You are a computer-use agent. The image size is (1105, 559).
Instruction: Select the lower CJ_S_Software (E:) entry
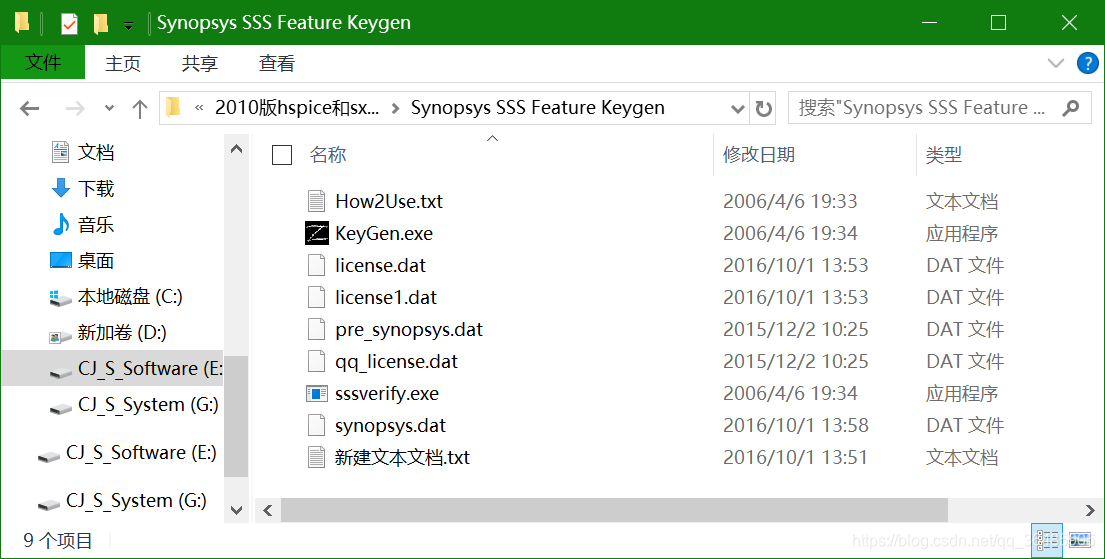coord(127,453)
